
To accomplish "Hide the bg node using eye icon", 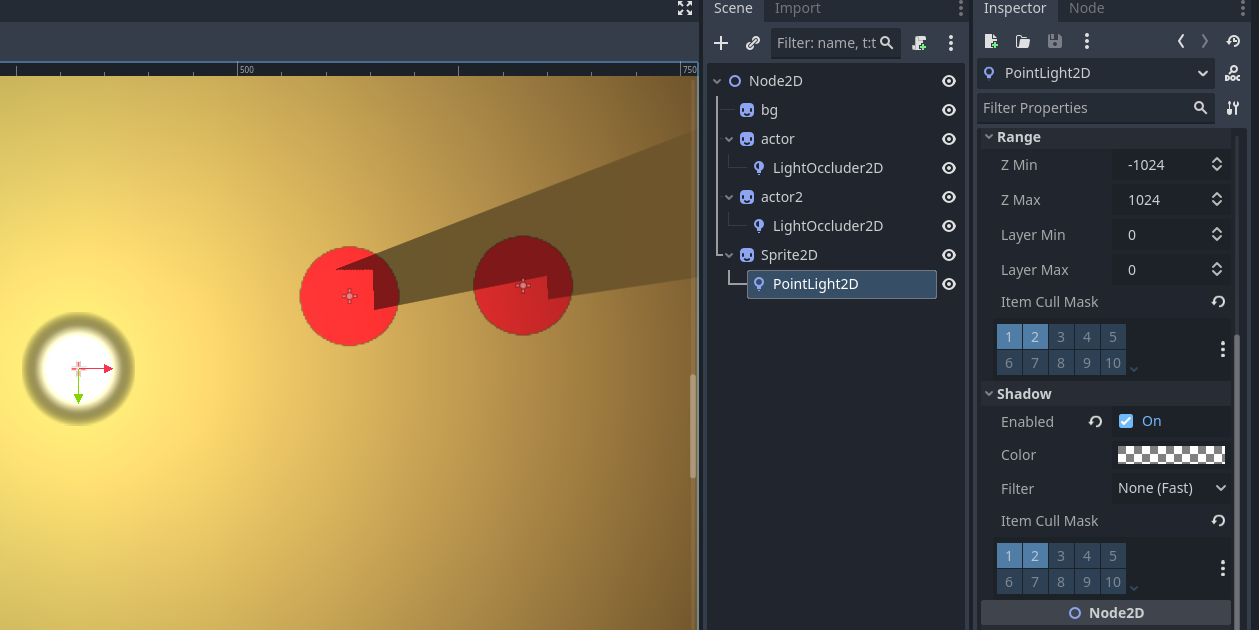I will click(x=949, y=110).
